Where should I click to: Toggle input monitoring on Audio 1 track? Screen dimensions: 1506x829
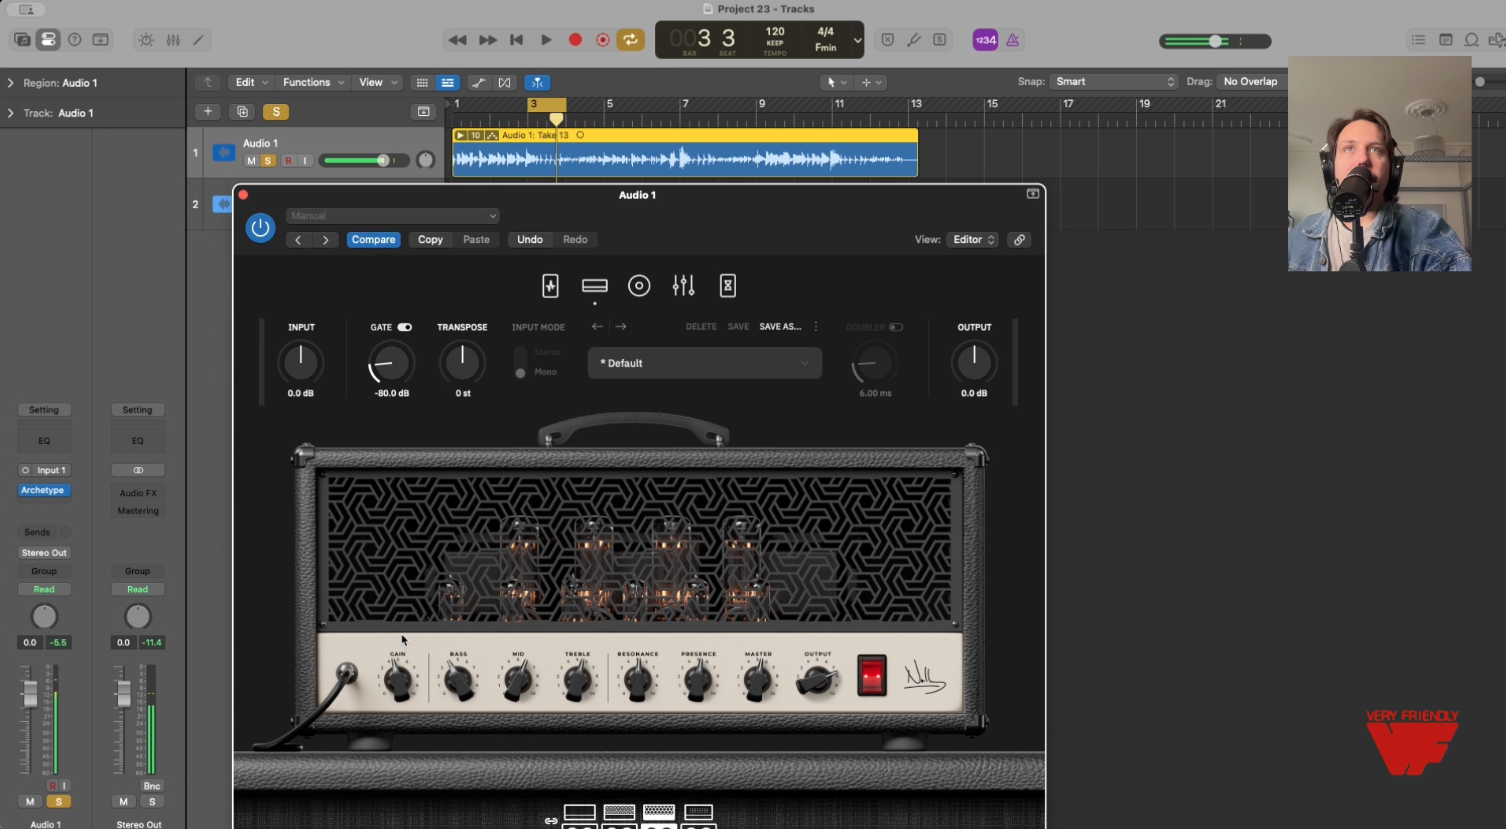305,161
